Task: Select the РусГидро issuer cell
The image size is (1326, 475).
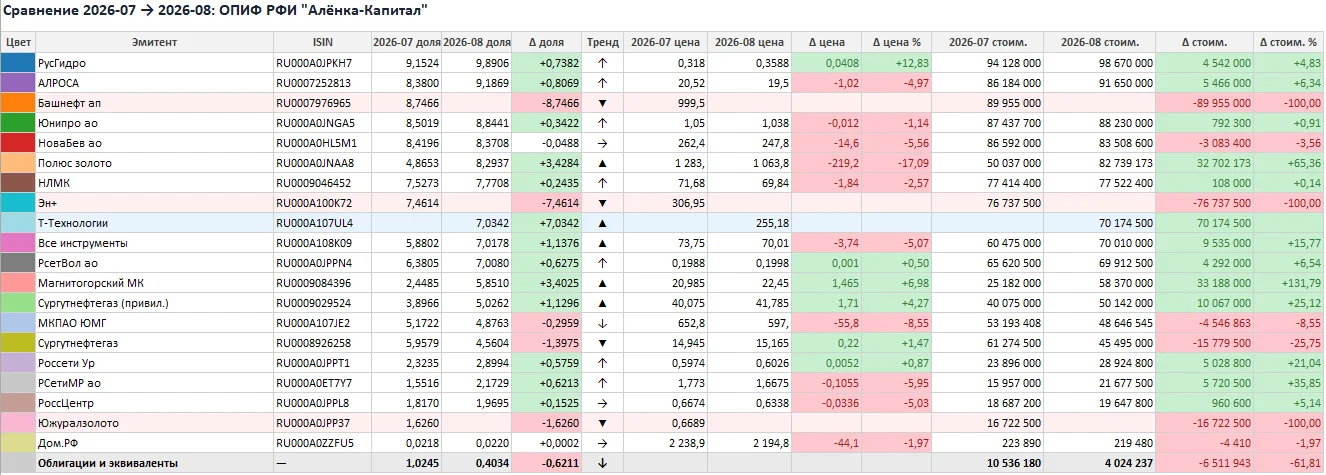Action: (x=154, y=62)
